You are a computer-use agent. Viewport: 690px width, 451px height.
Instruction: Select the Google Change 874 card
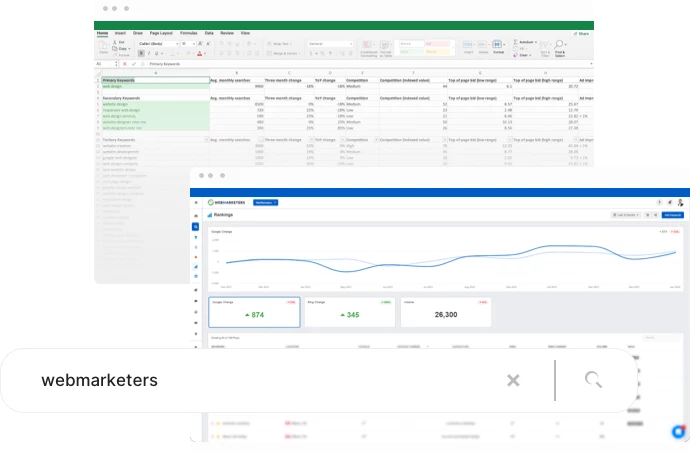point(254,312)
